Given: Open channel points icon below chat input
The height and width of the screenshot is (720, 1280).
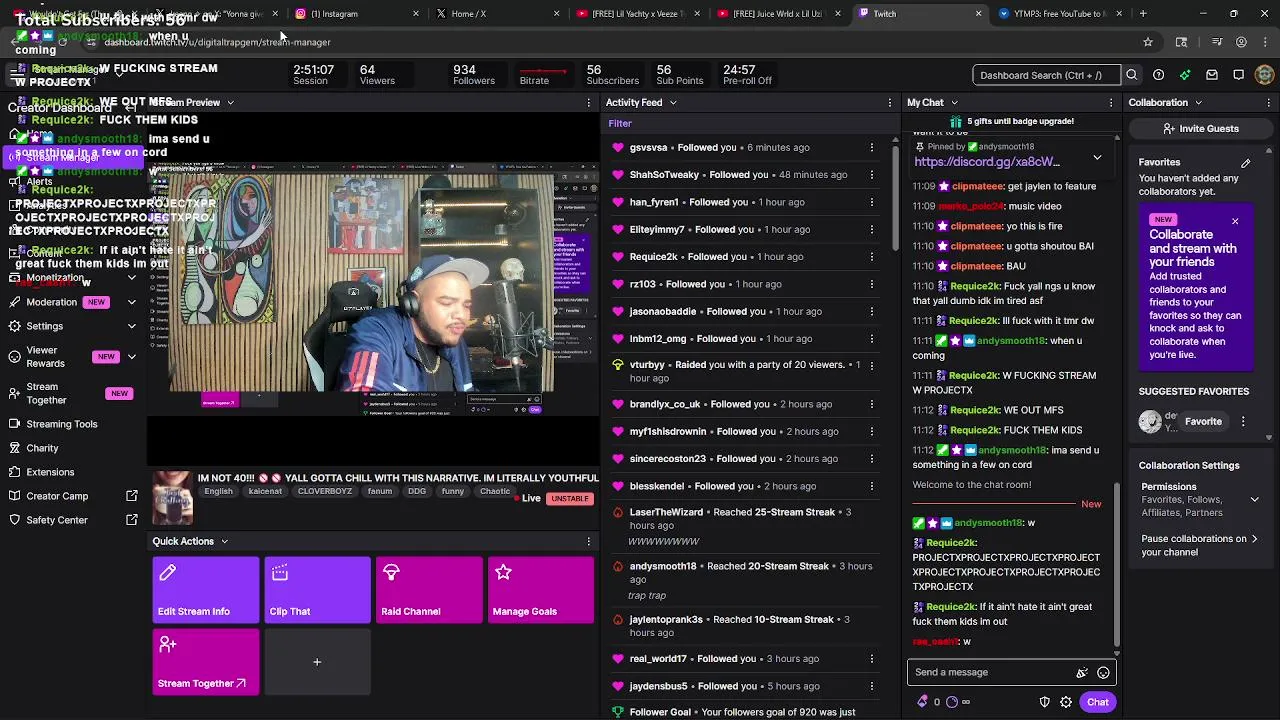Looking at the screenshot, I should (951, 702).
